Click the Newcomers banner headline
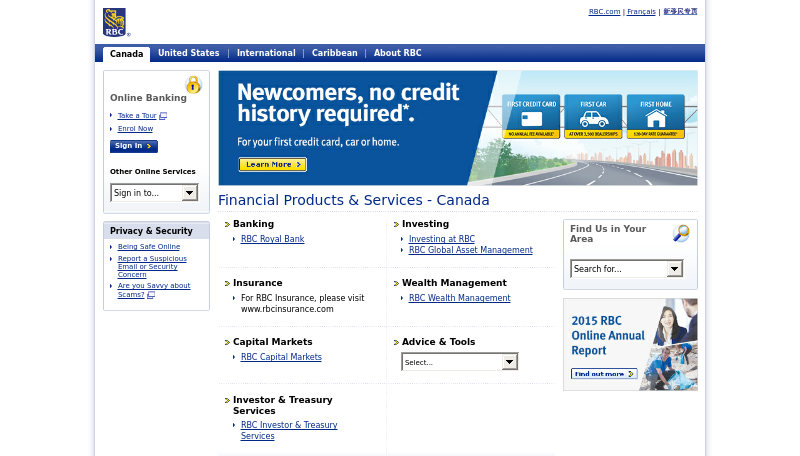Viewport: 800px width, 456px height. (348, 103)
